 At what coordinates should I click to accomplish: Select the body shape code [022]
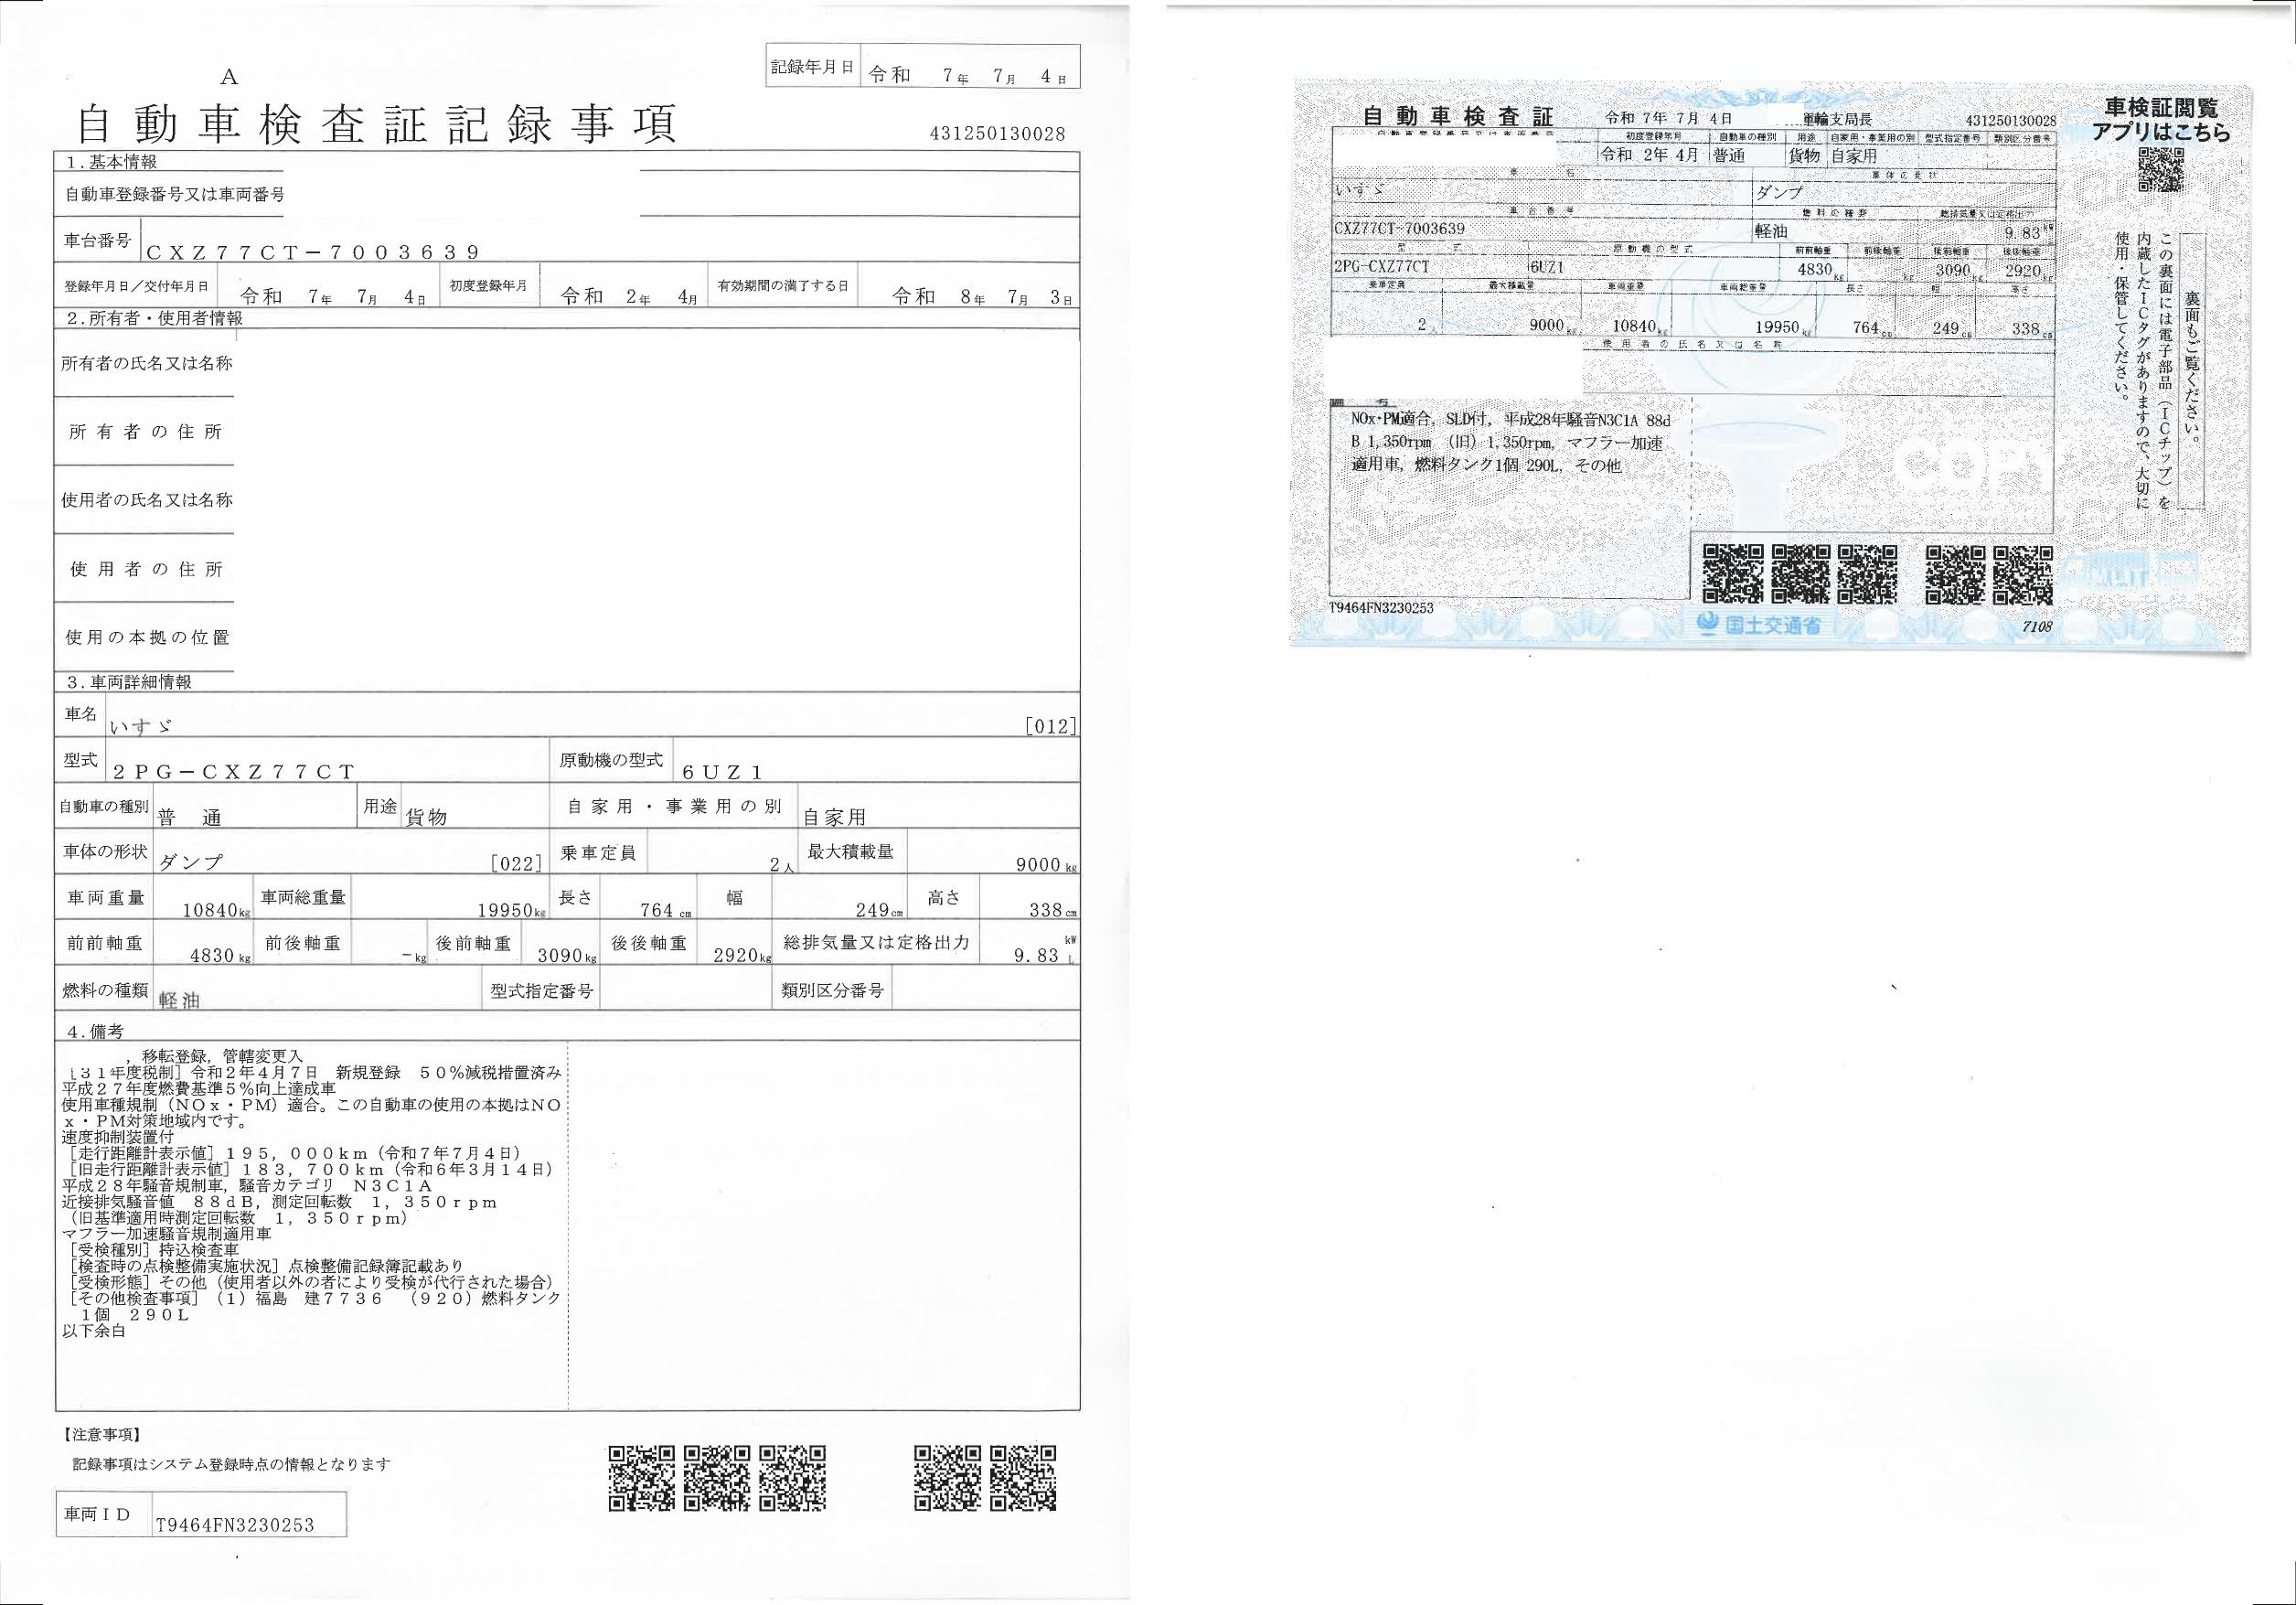516,863
